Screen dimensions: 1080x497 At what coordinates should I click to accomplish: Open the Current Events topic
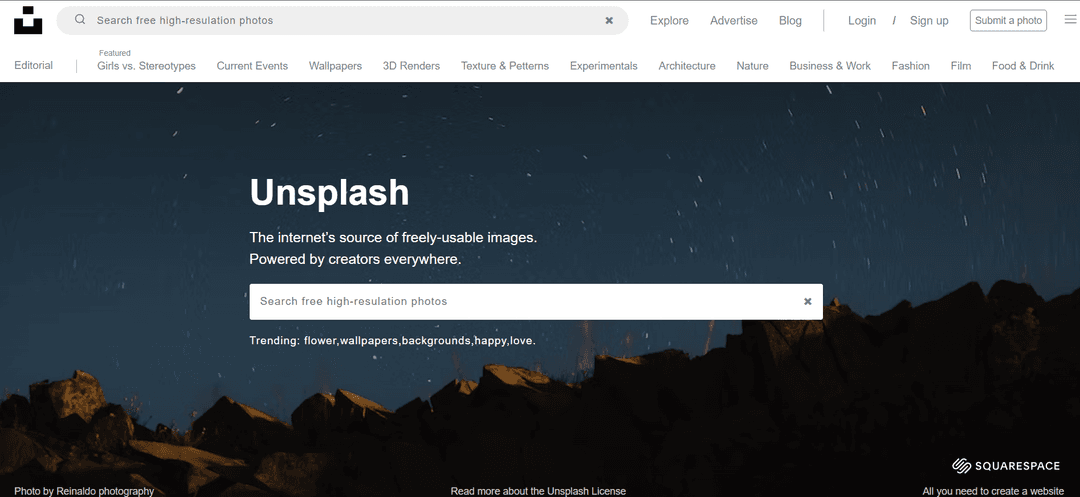tap(252, 66)
